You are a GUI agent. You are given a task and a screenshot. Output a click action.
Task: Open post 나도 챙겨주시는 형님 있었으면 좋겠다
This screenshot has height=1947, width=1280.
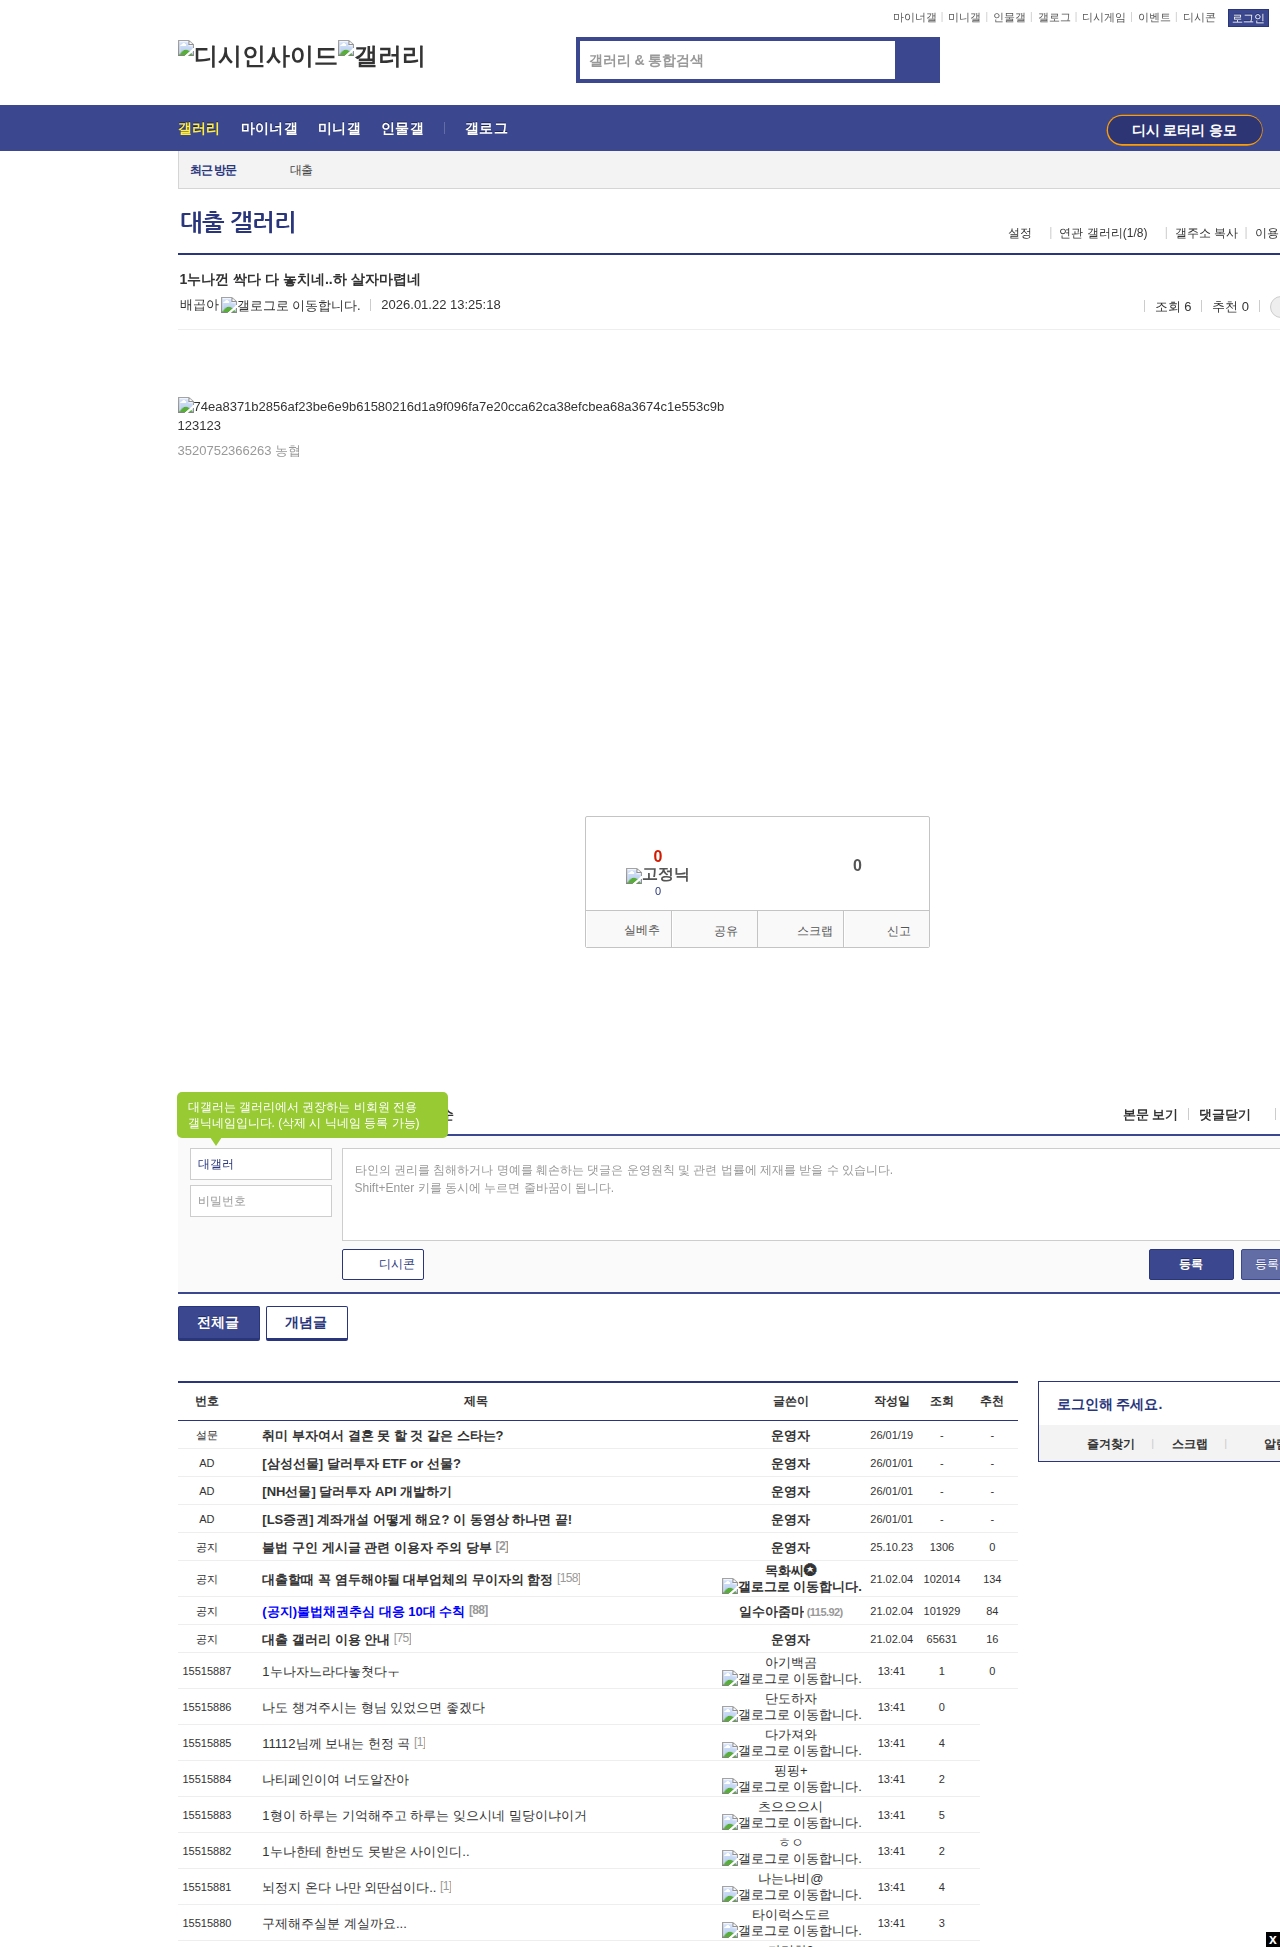pyautogui.click(x=373, y=1708)
